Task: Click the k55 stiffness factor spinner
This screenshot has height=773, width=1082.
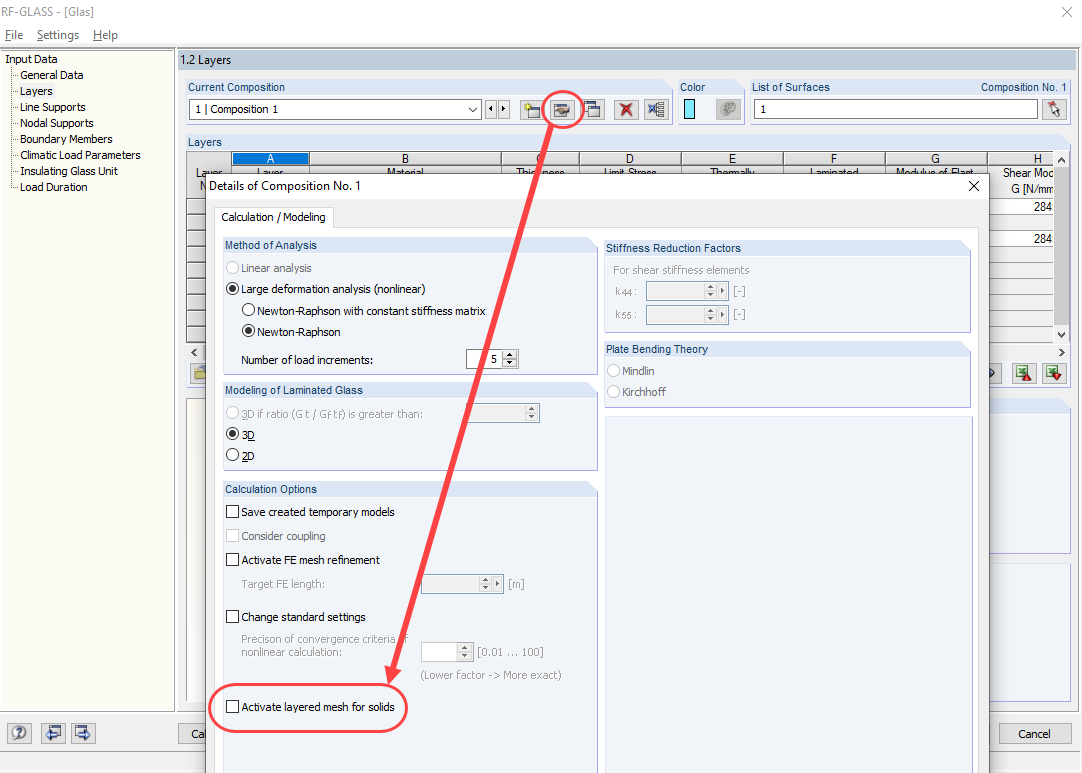Action: click(x=709, y=315)
